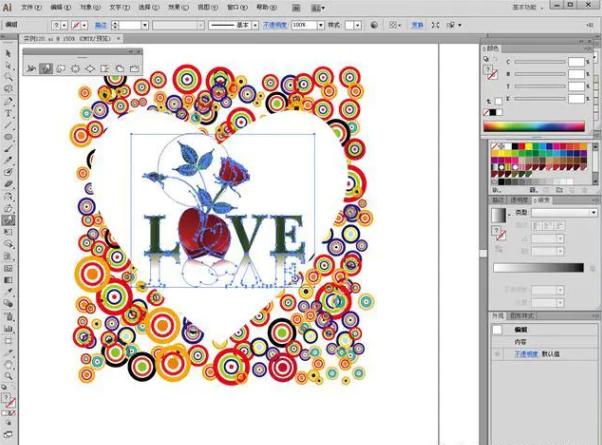Toggle visibility of 编组 appearance row

point(498,330)
